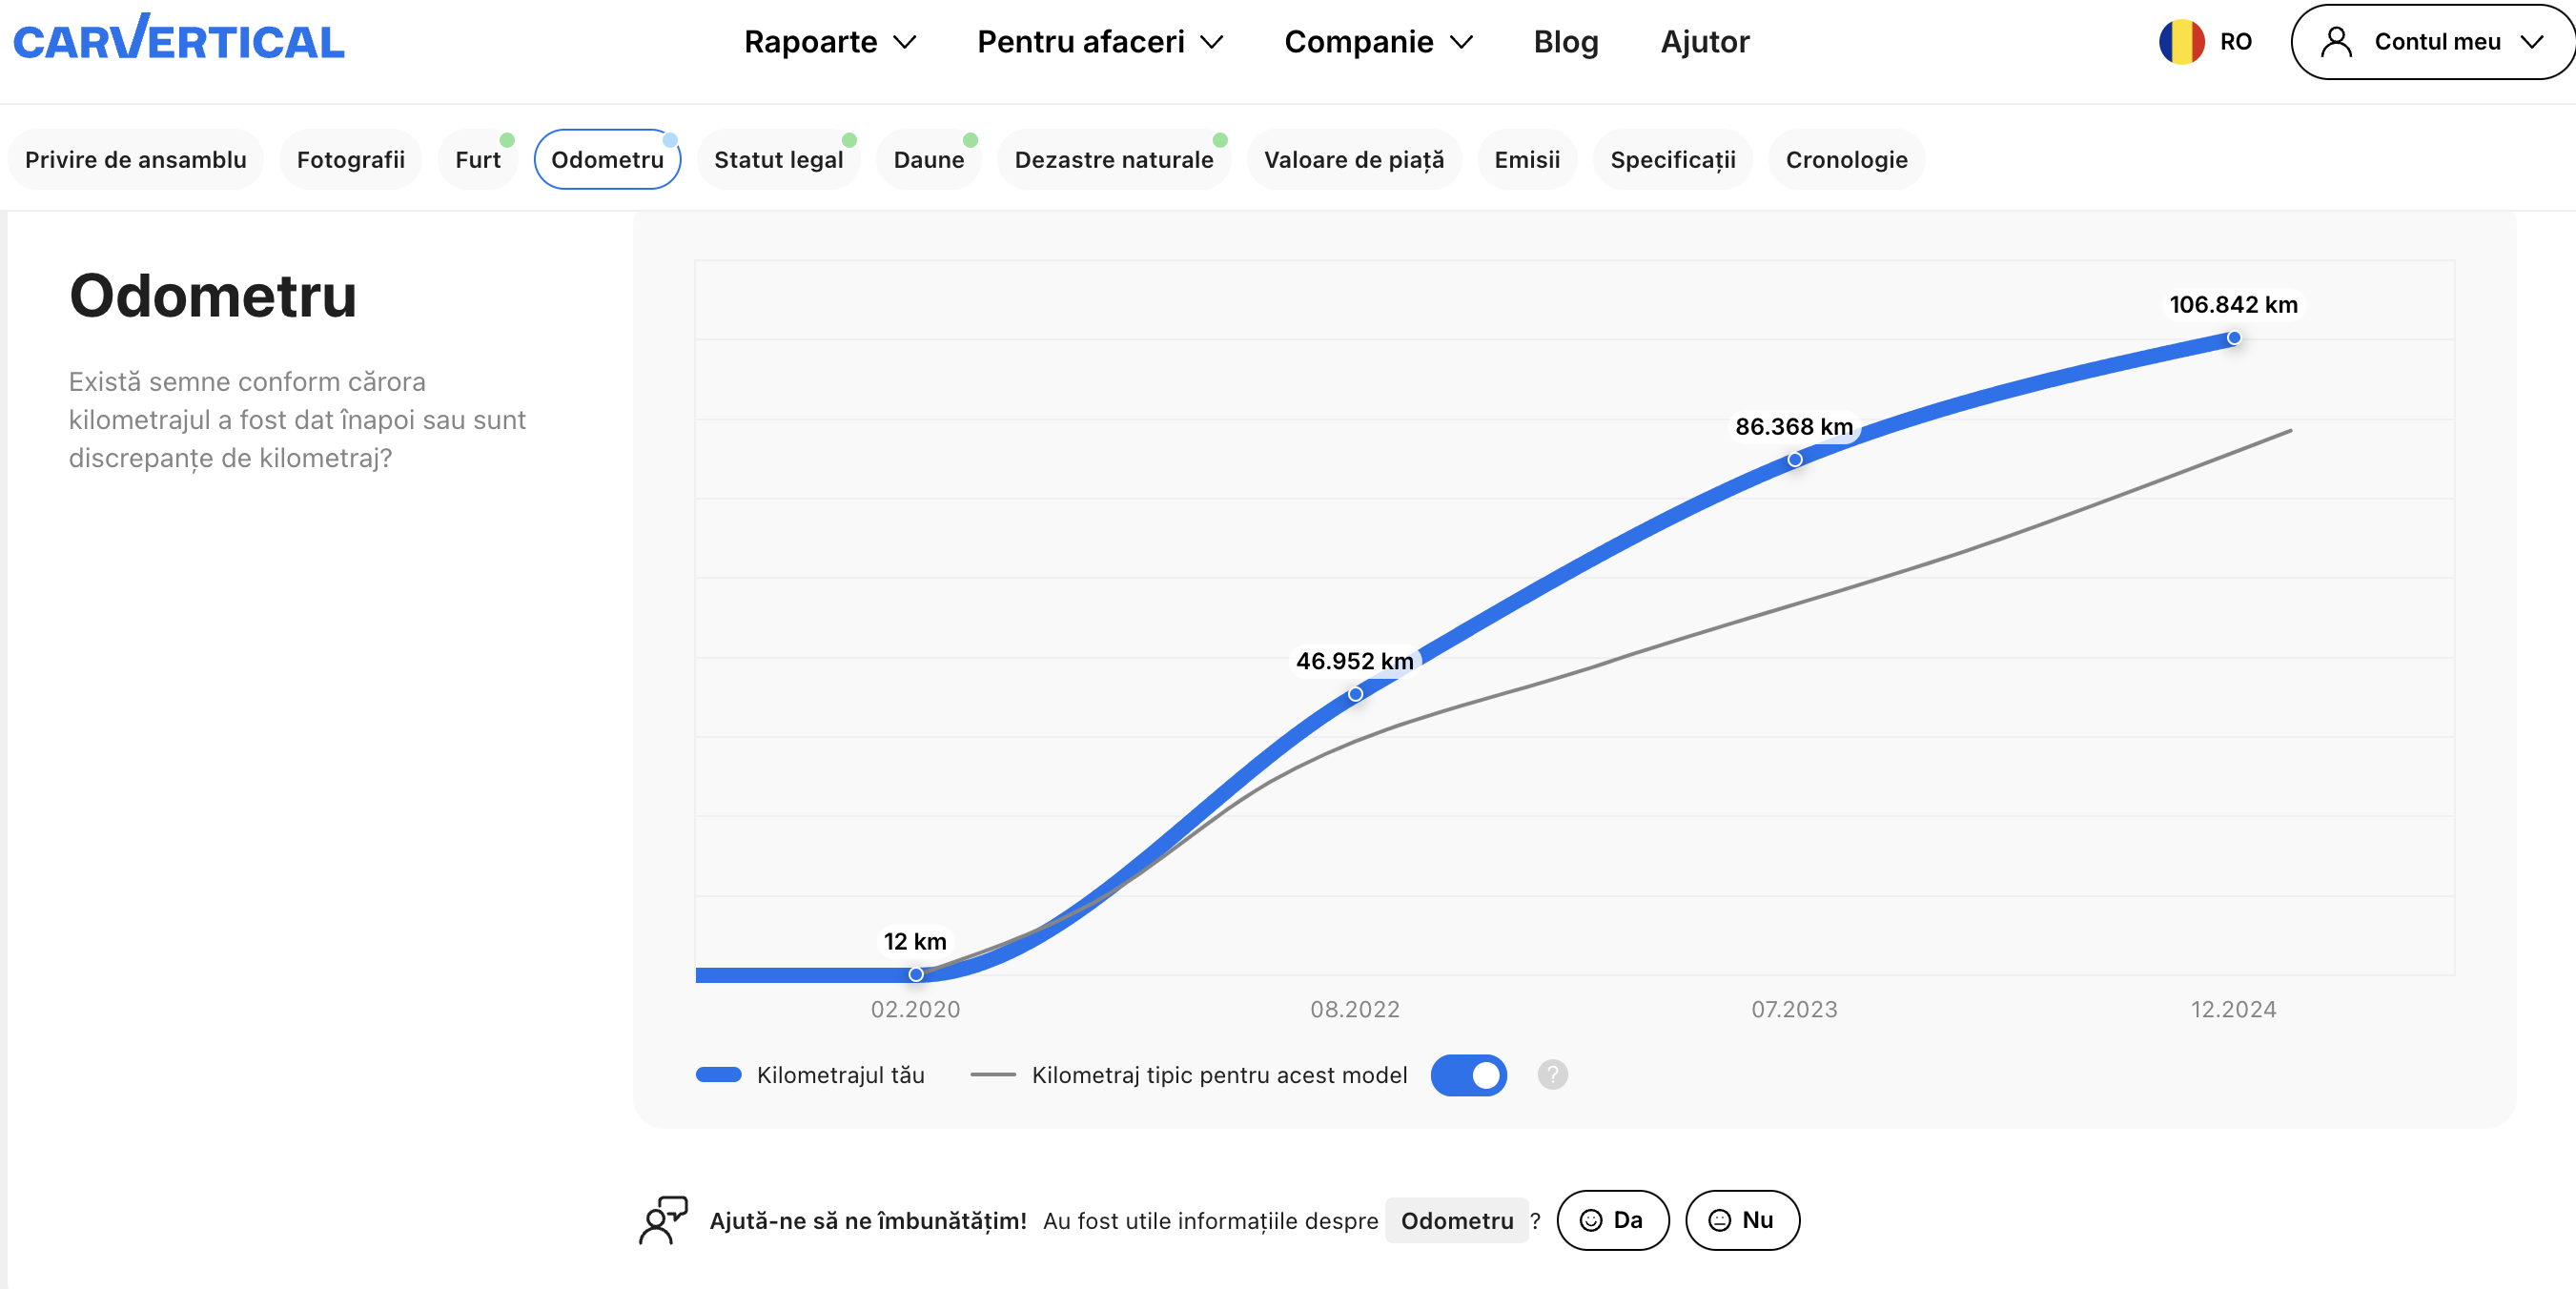Switch to Privire de ansamblu tab
This screenshot has height=1289, width=2576.
(x=136, y=160)
